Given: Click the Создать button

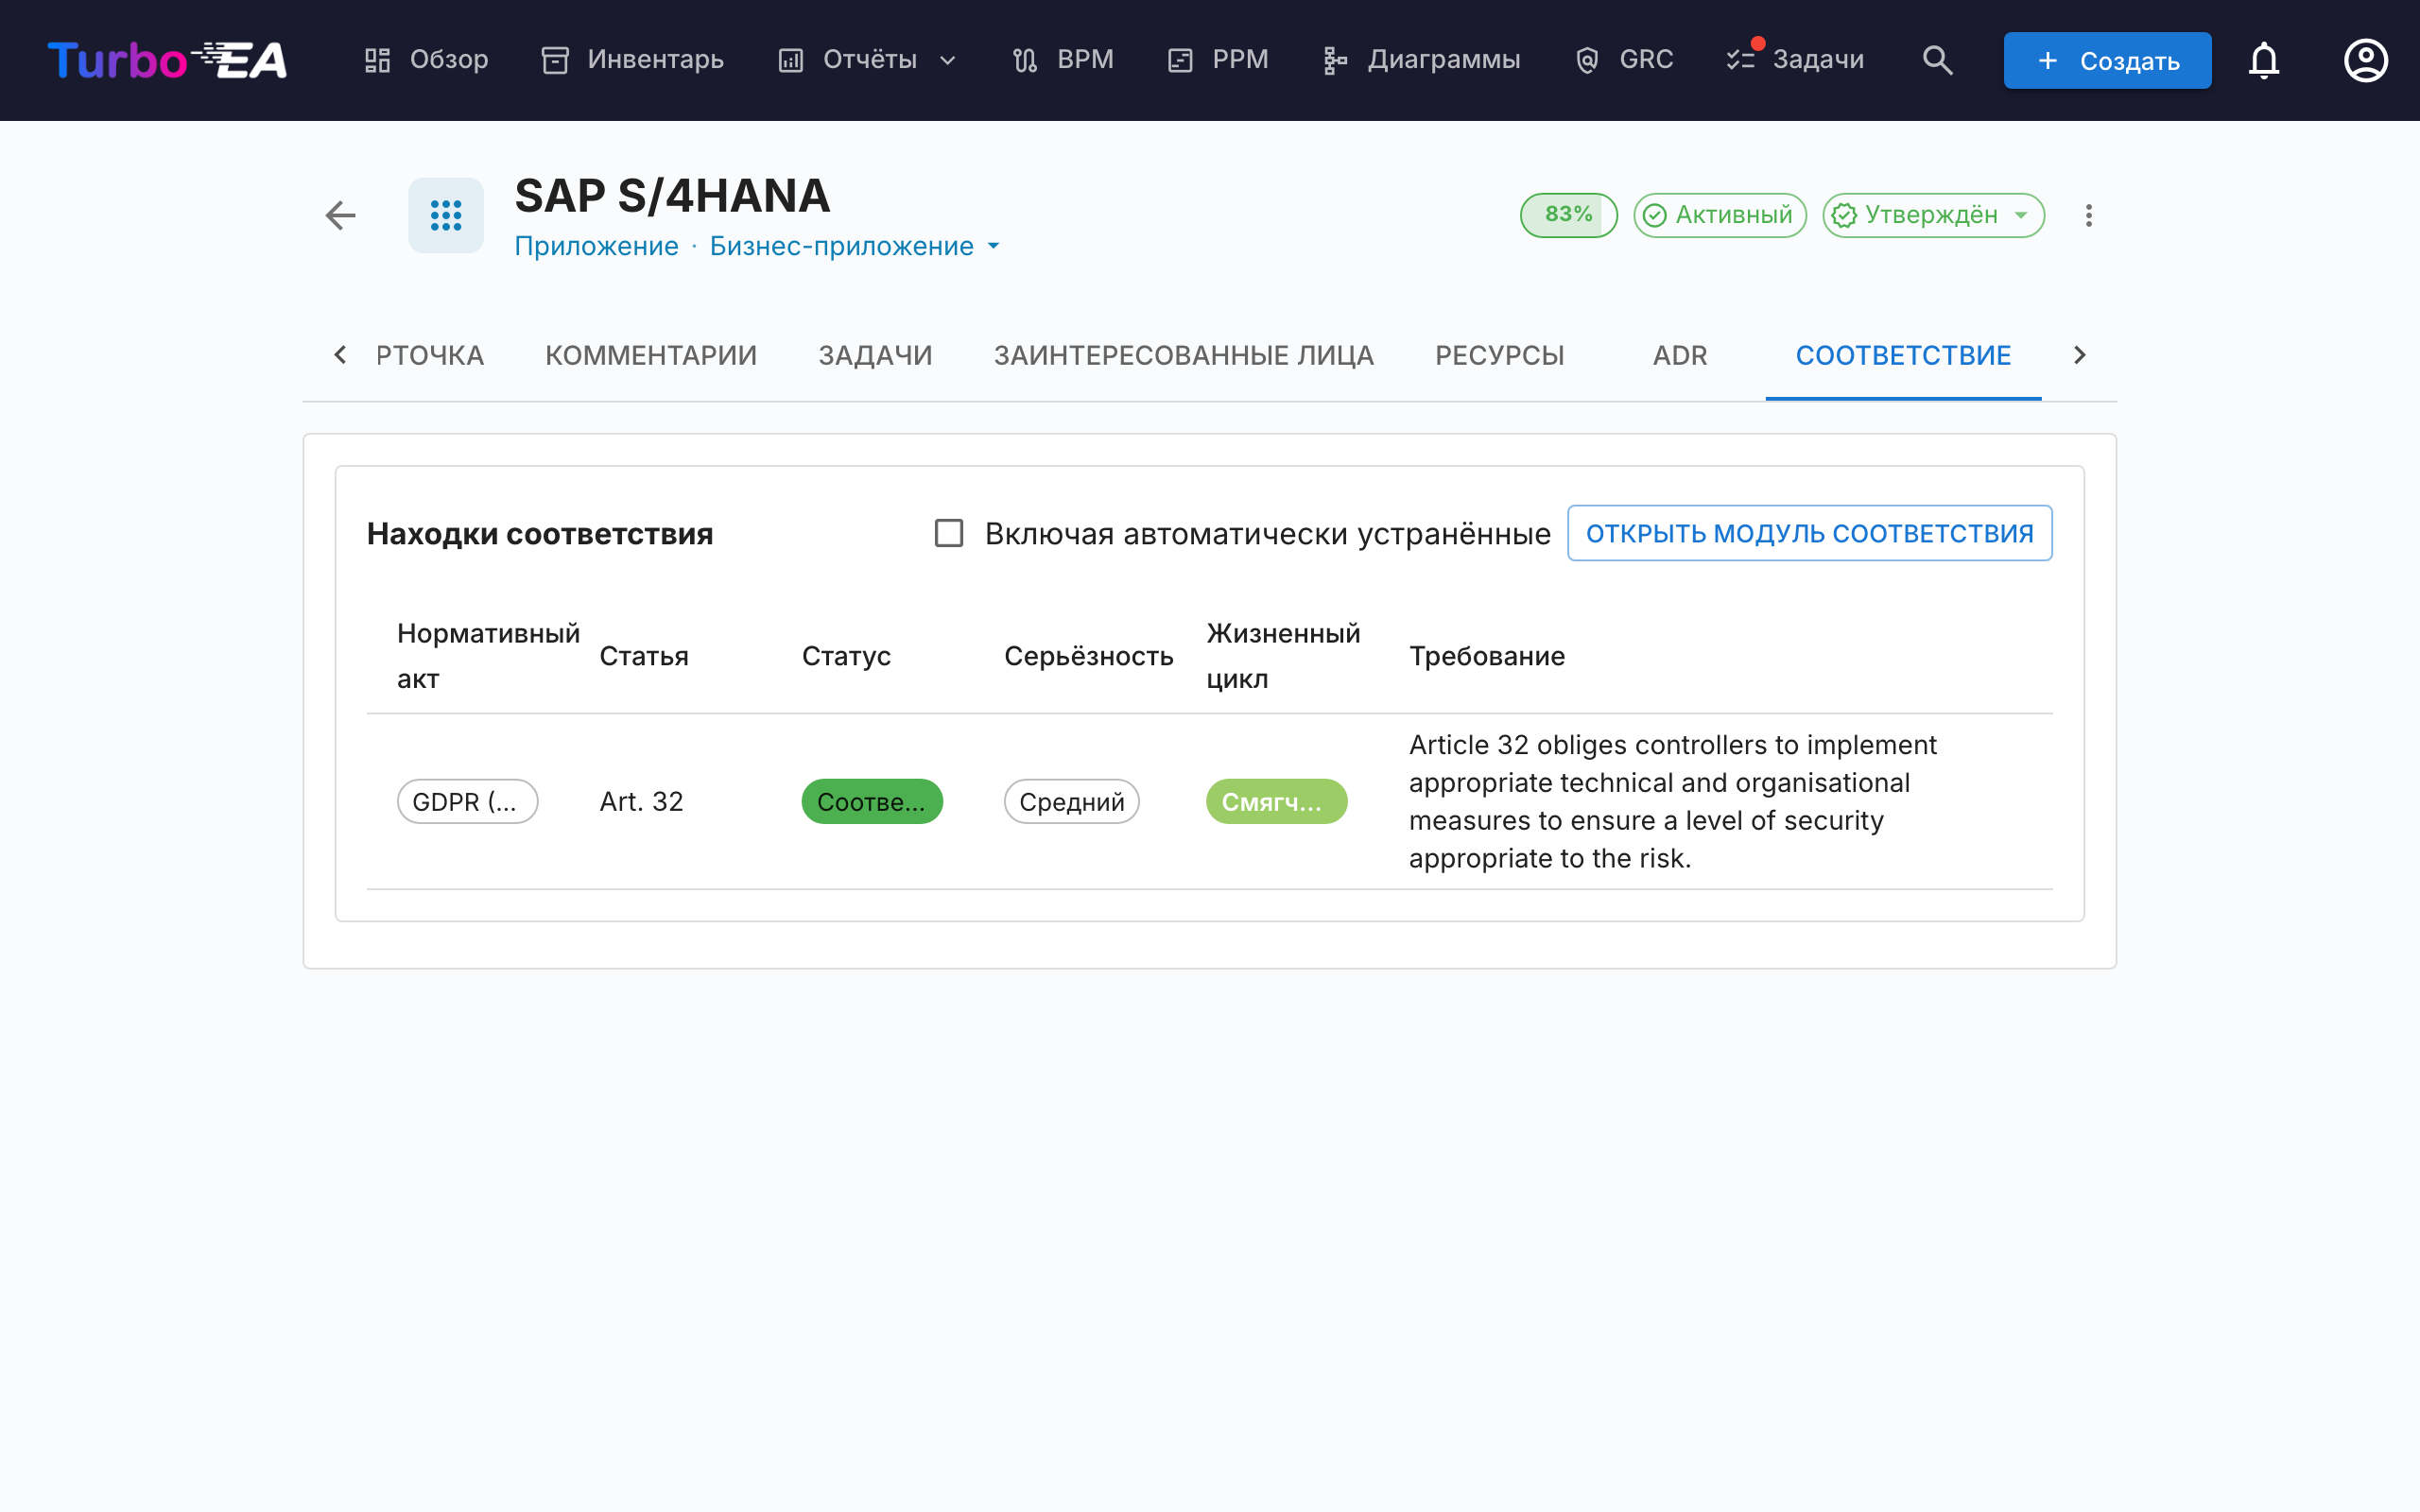Looking at the screenshot, I should pyautogui.click(x=2107, y=60).
